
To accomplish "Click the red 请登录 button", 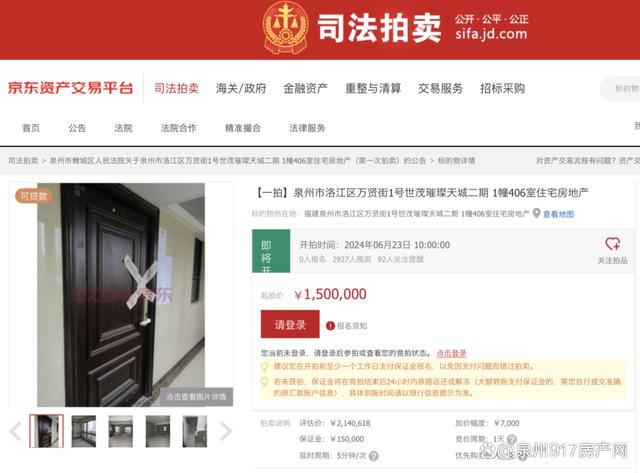I will 290,324.
